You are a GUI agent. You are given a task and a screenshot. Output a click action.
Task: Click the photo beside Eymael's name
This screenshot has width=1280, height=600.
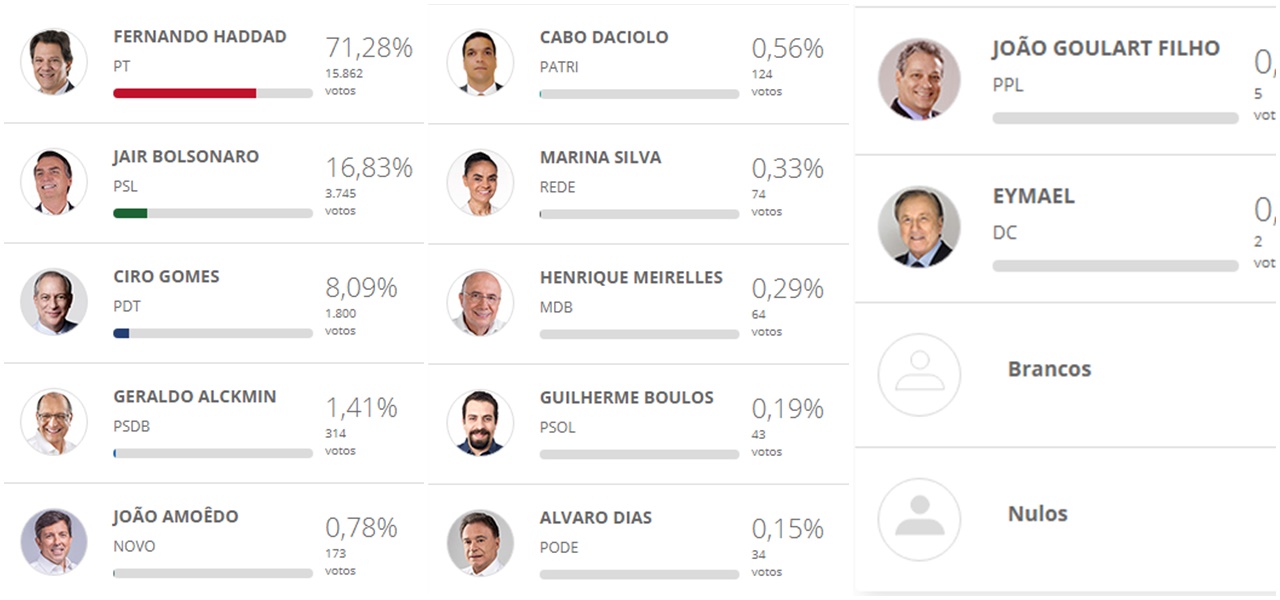click(919, 227)
